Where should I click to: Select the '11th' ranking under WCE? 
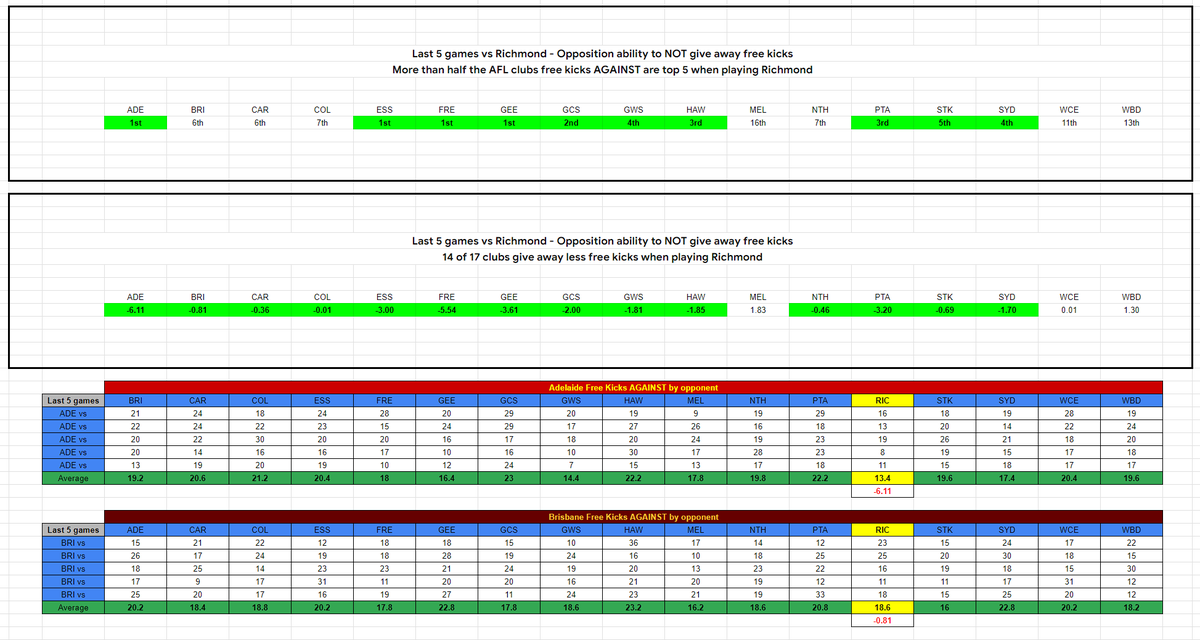[1069, 123]
